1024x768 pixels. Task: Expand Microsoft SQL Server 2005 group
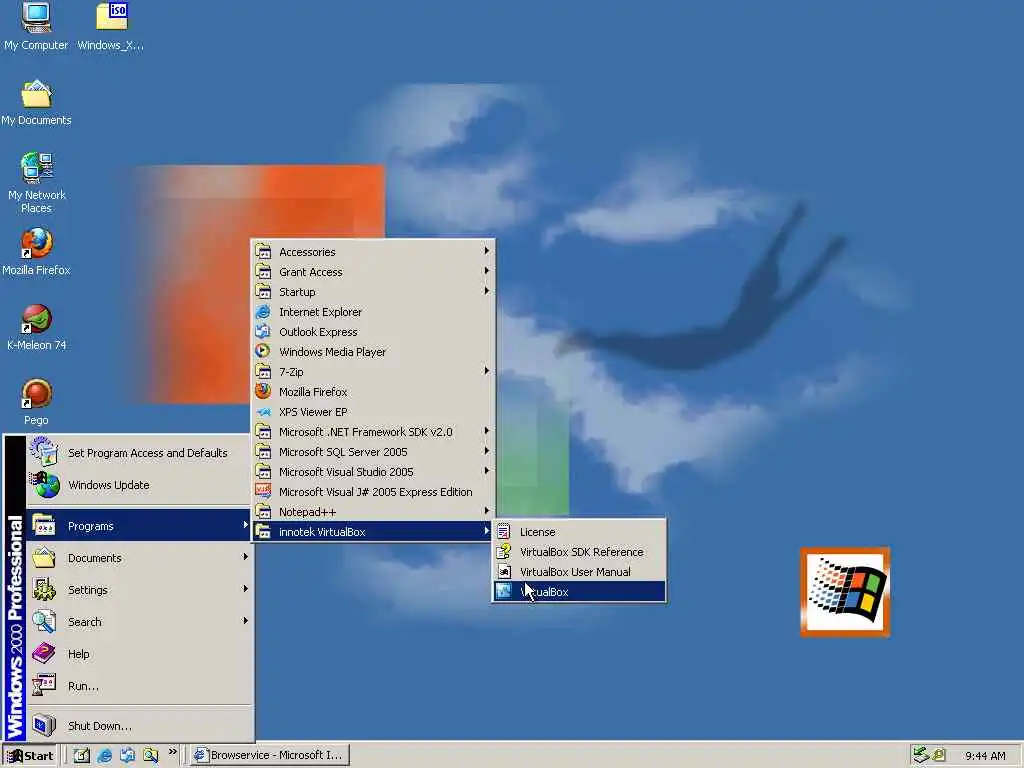coord(373,452)
